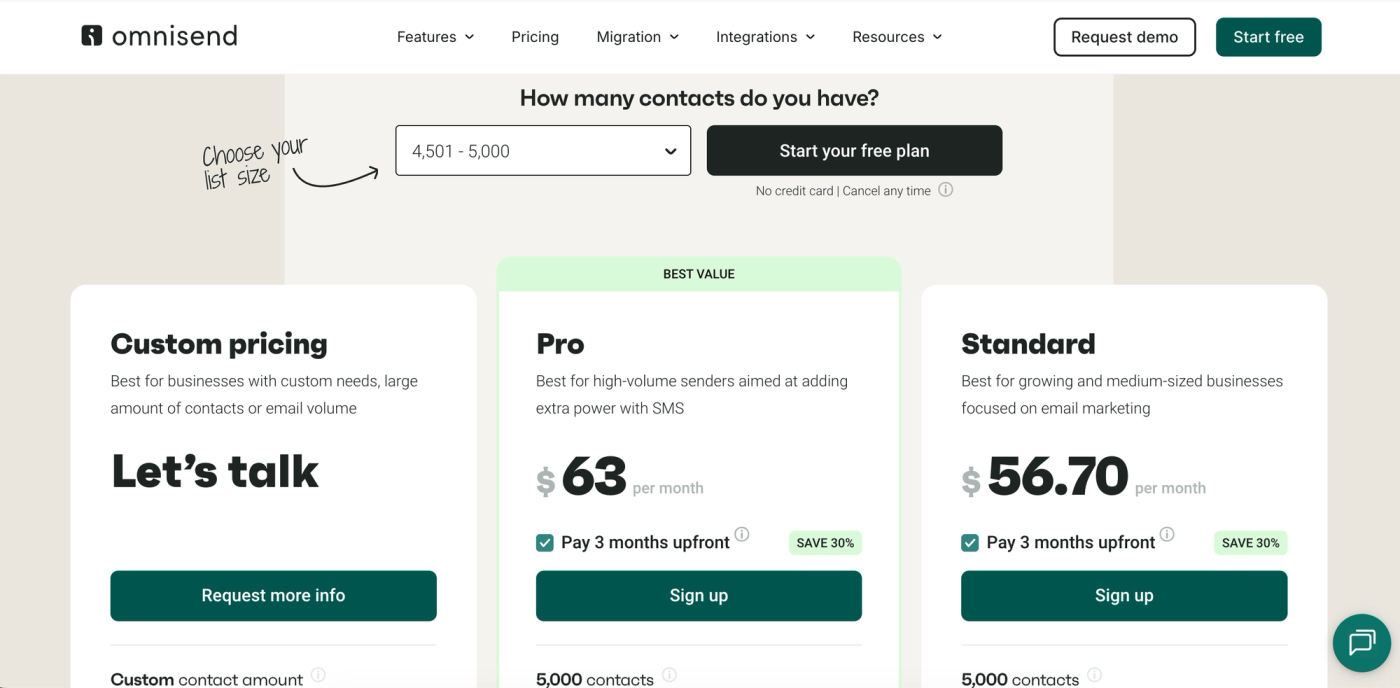Click Start your free plan
The width and height of the screenshot is (1400, 688).
click(x=854, y=150)
